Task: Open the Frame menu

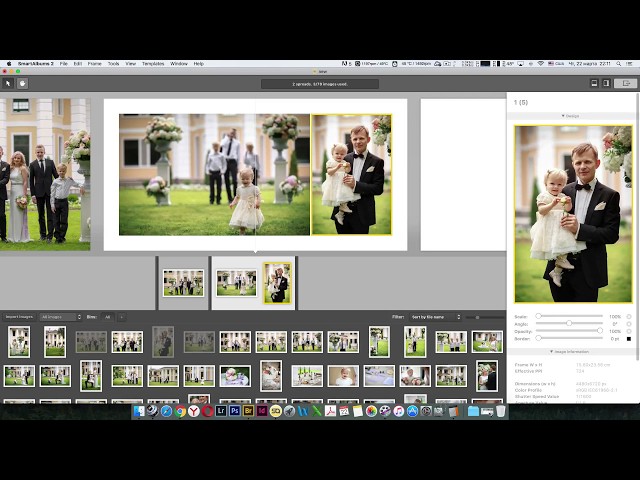Action: pos(94,63)
